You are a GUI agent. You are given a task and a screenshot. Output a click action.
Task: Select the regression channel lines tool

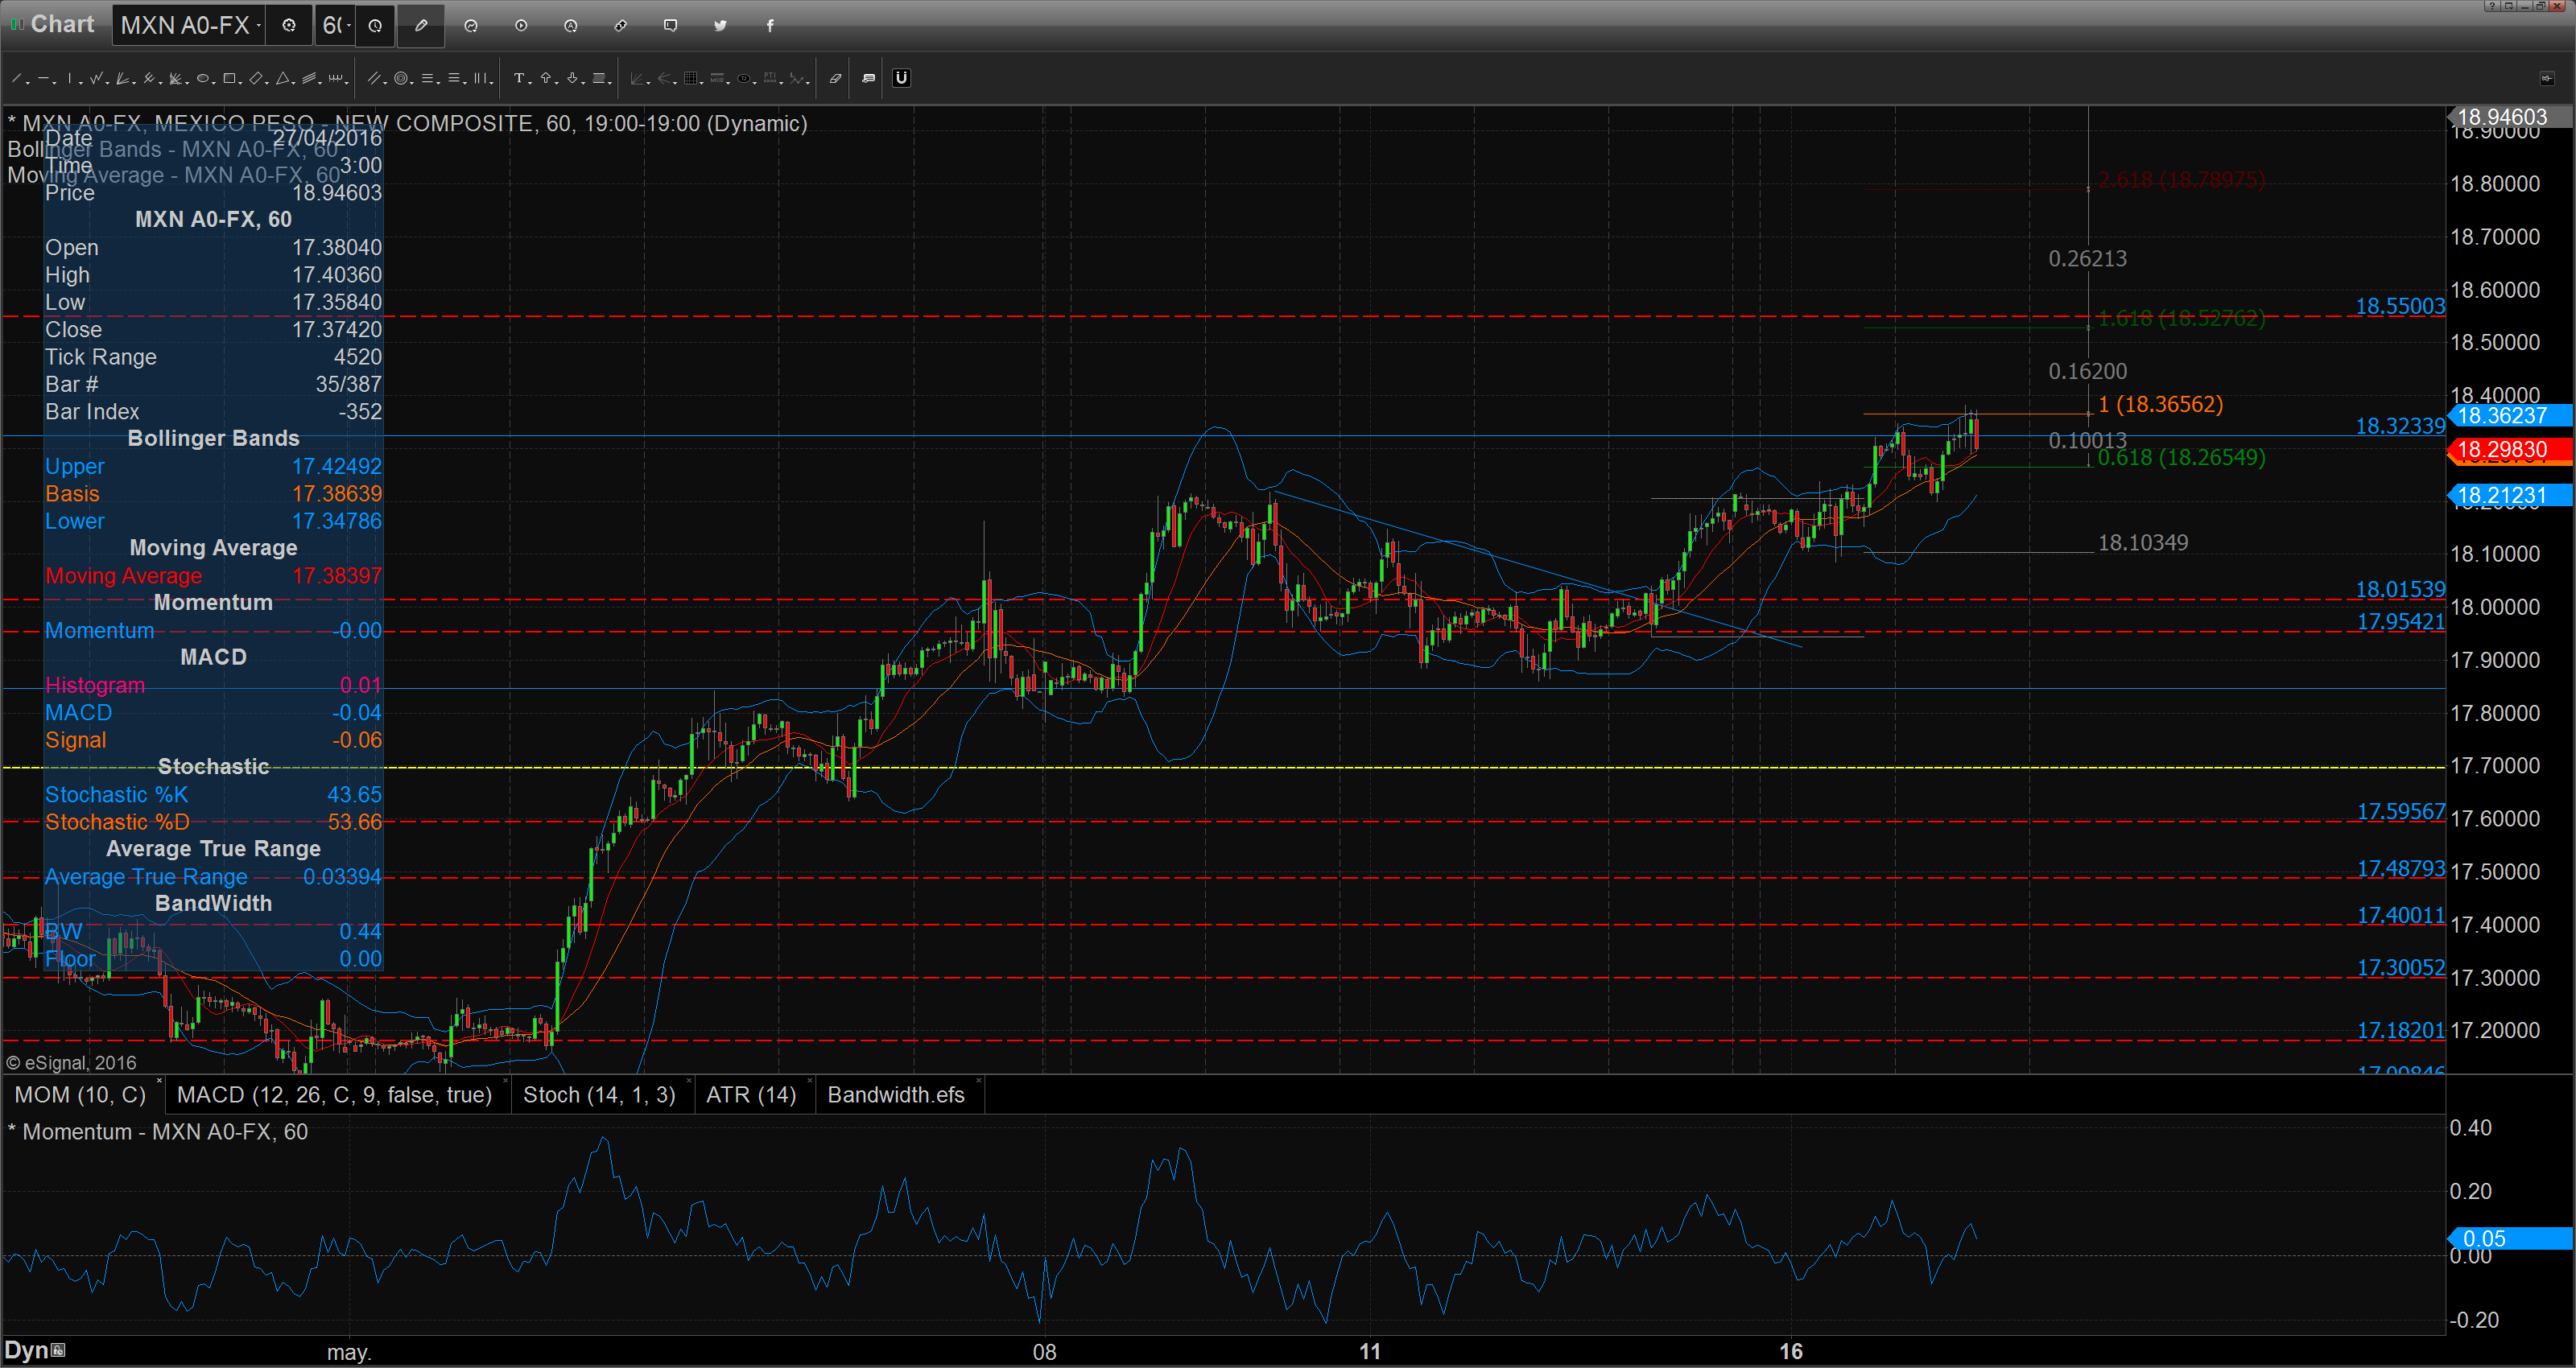[309, 78]
